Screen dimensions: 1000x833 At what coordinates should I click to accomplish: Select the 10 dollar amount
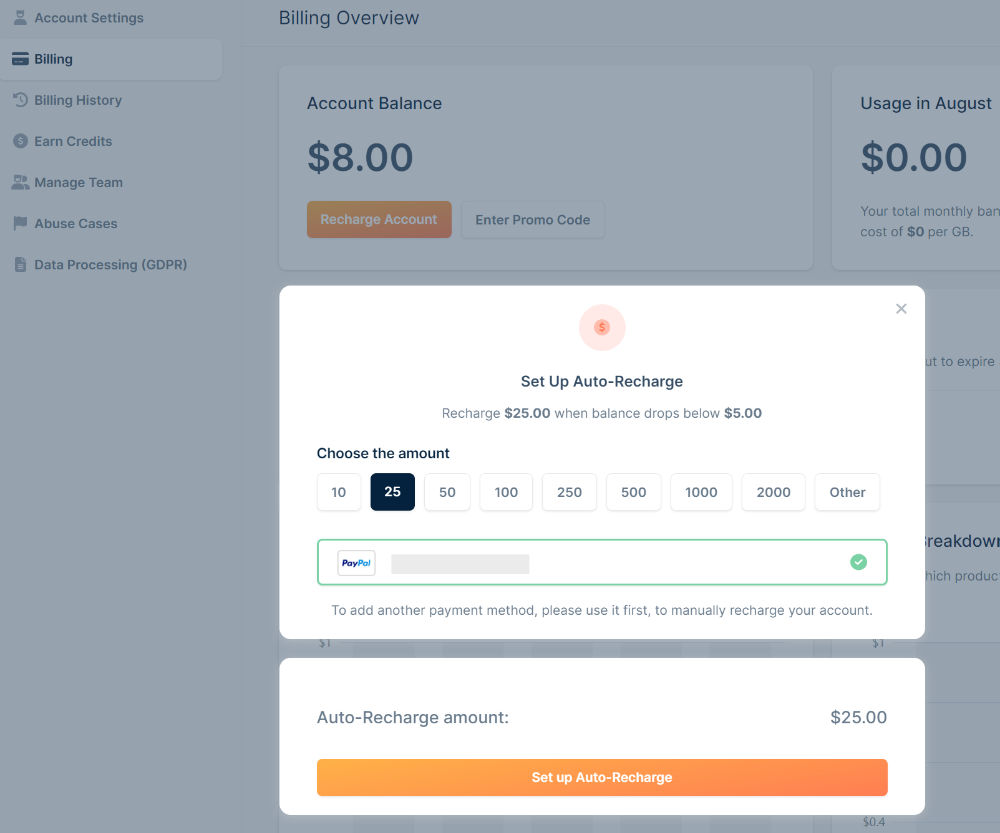click(339, 492)
